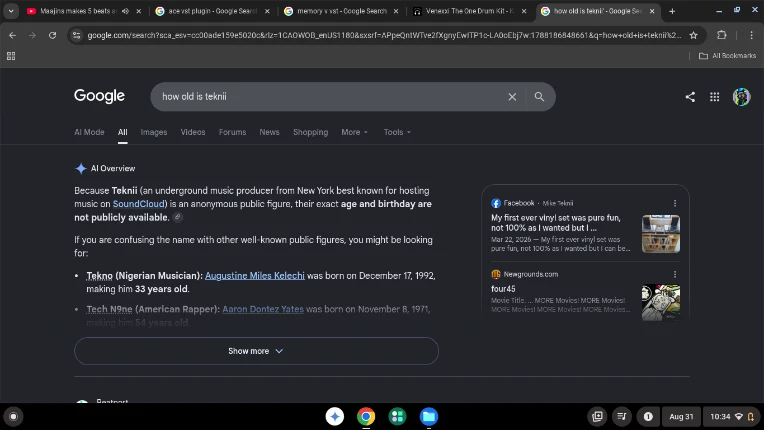Open the Files app in shelf
764x430 pixels.
pyautogui.click(x=428, y=416)
